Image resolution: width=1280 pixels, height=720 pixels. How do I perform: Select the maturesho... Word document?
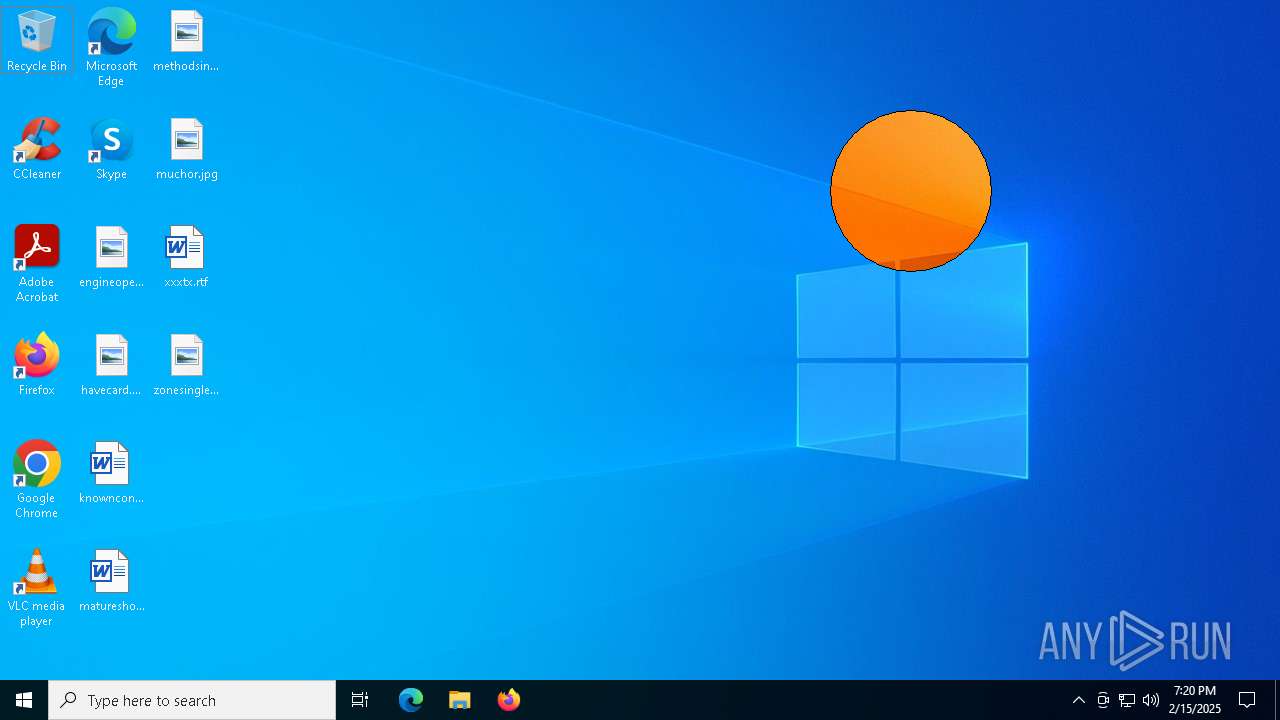[111, 581]
